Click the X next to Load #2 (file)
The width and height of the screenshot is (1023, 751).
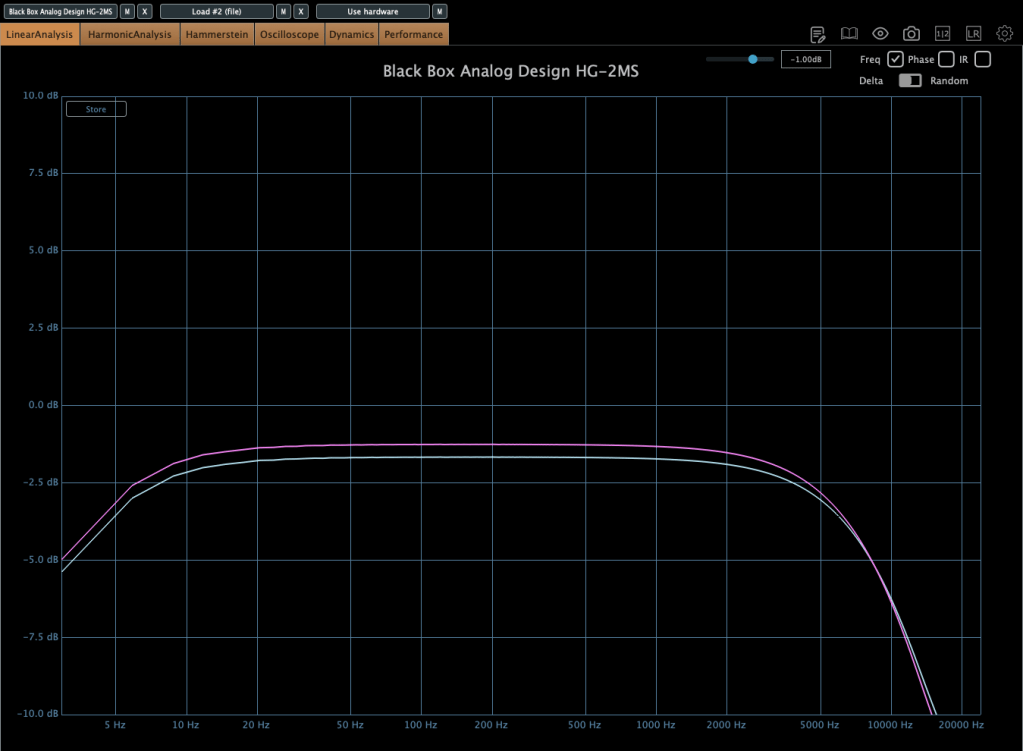click(x=301, y=12)
